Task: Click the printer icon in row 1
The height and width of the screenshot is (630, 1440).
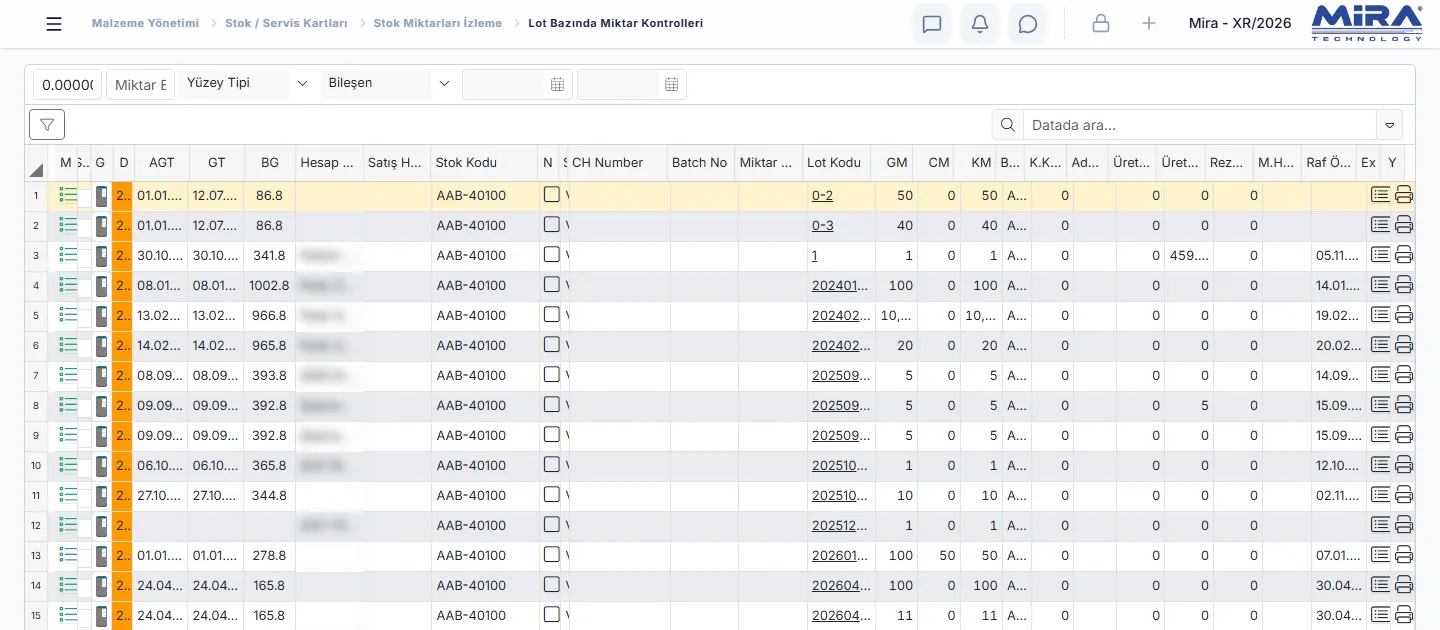Action: [1404, 196]
